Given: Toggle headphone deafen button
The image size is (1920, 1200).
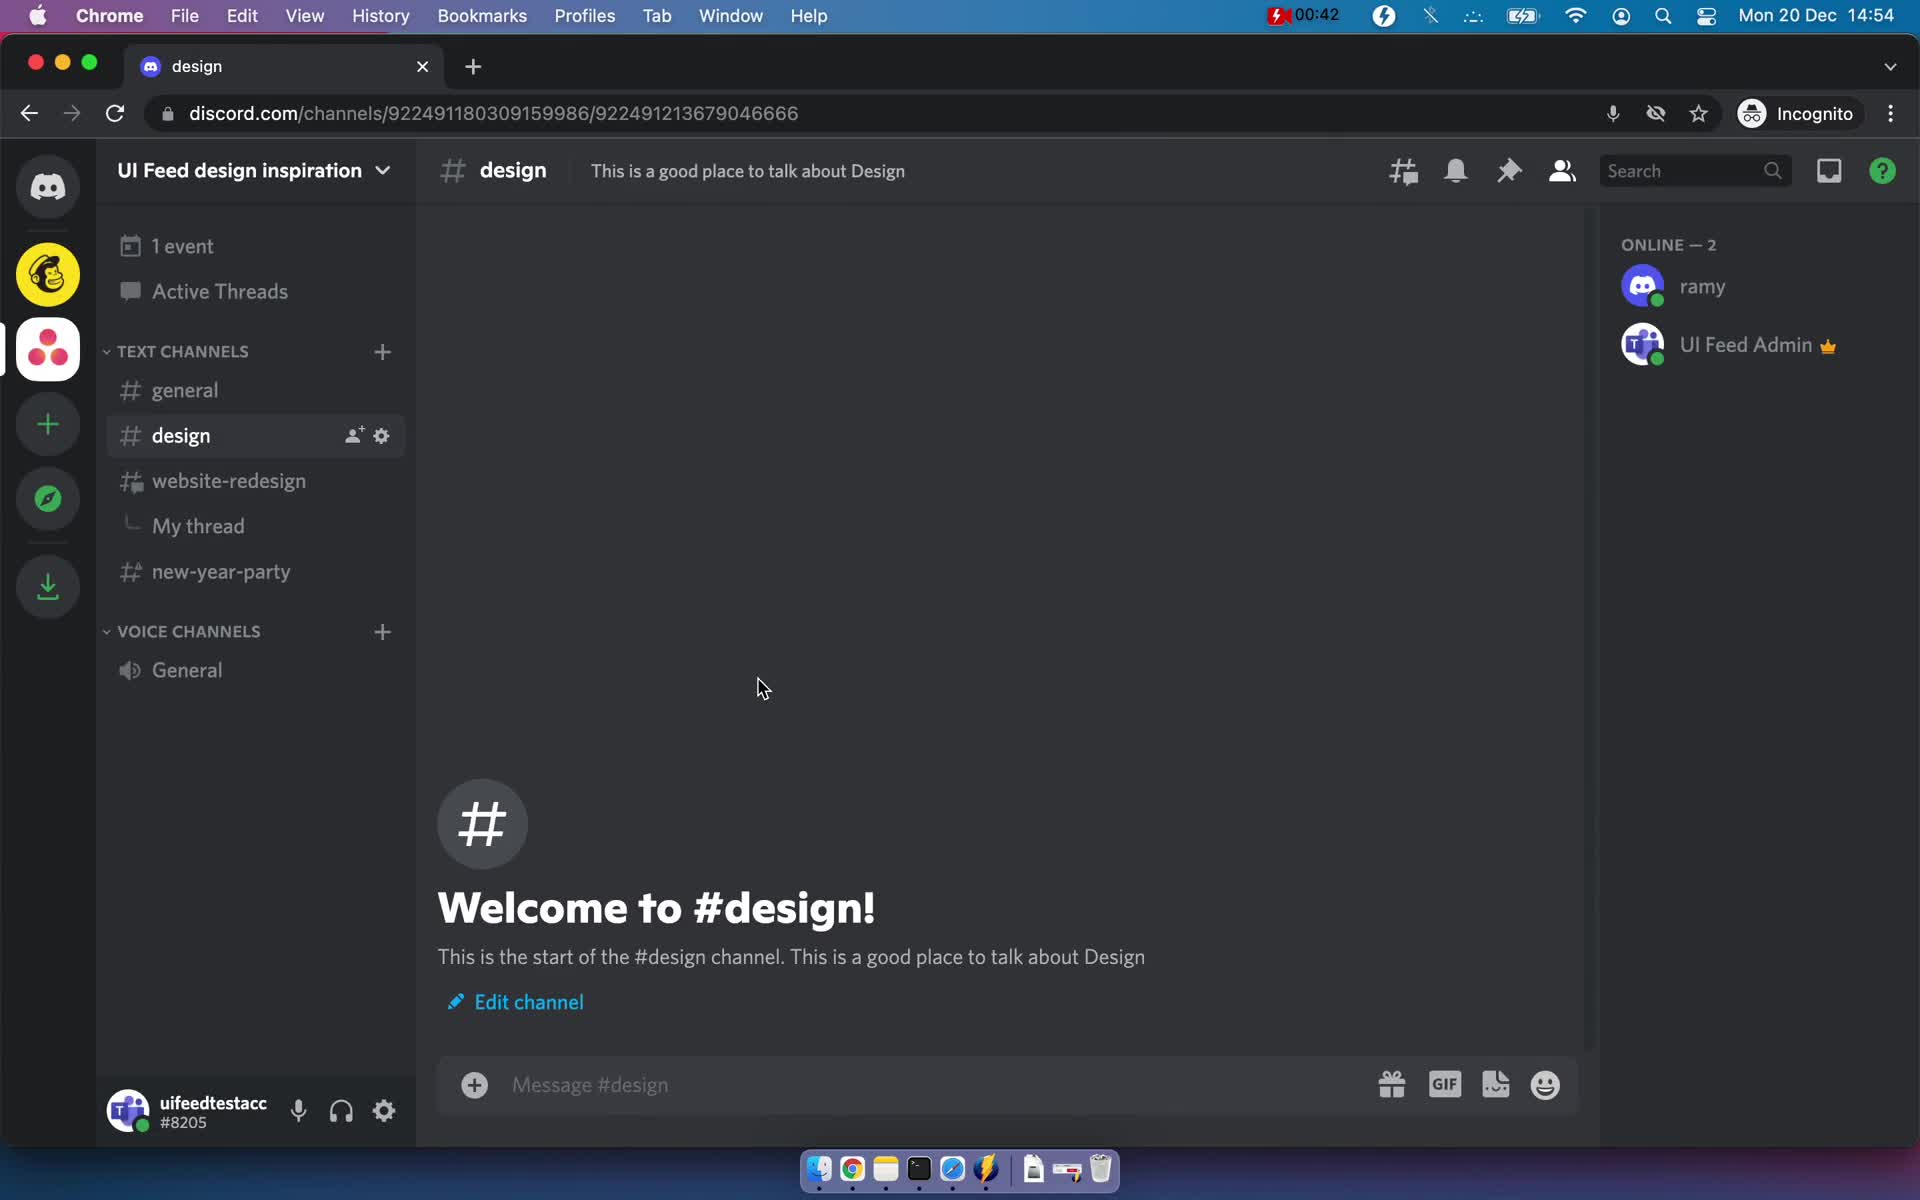Looking at the screenshot, I should [x=340, y=1112].
